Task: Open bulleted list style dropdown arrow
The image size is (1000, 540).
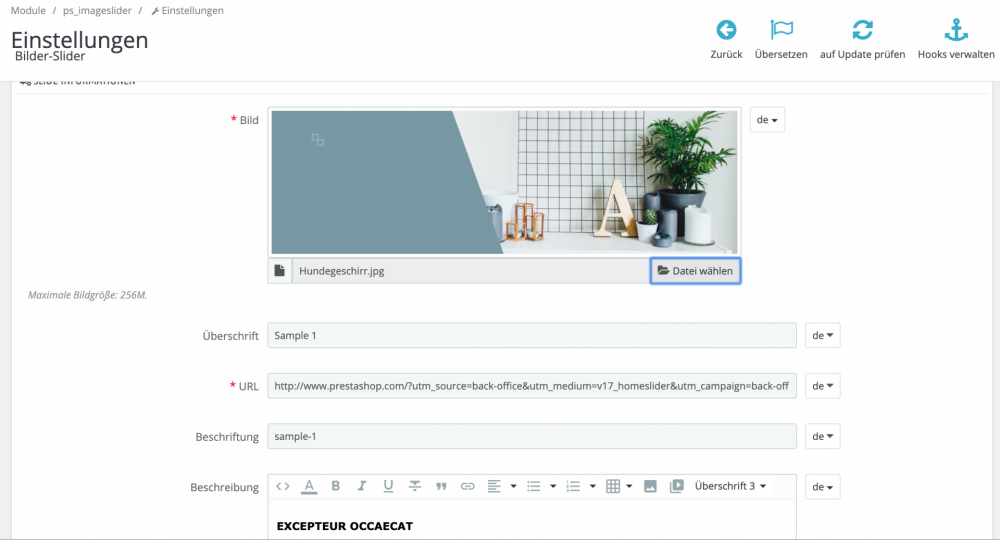Action: coord(553,486)
